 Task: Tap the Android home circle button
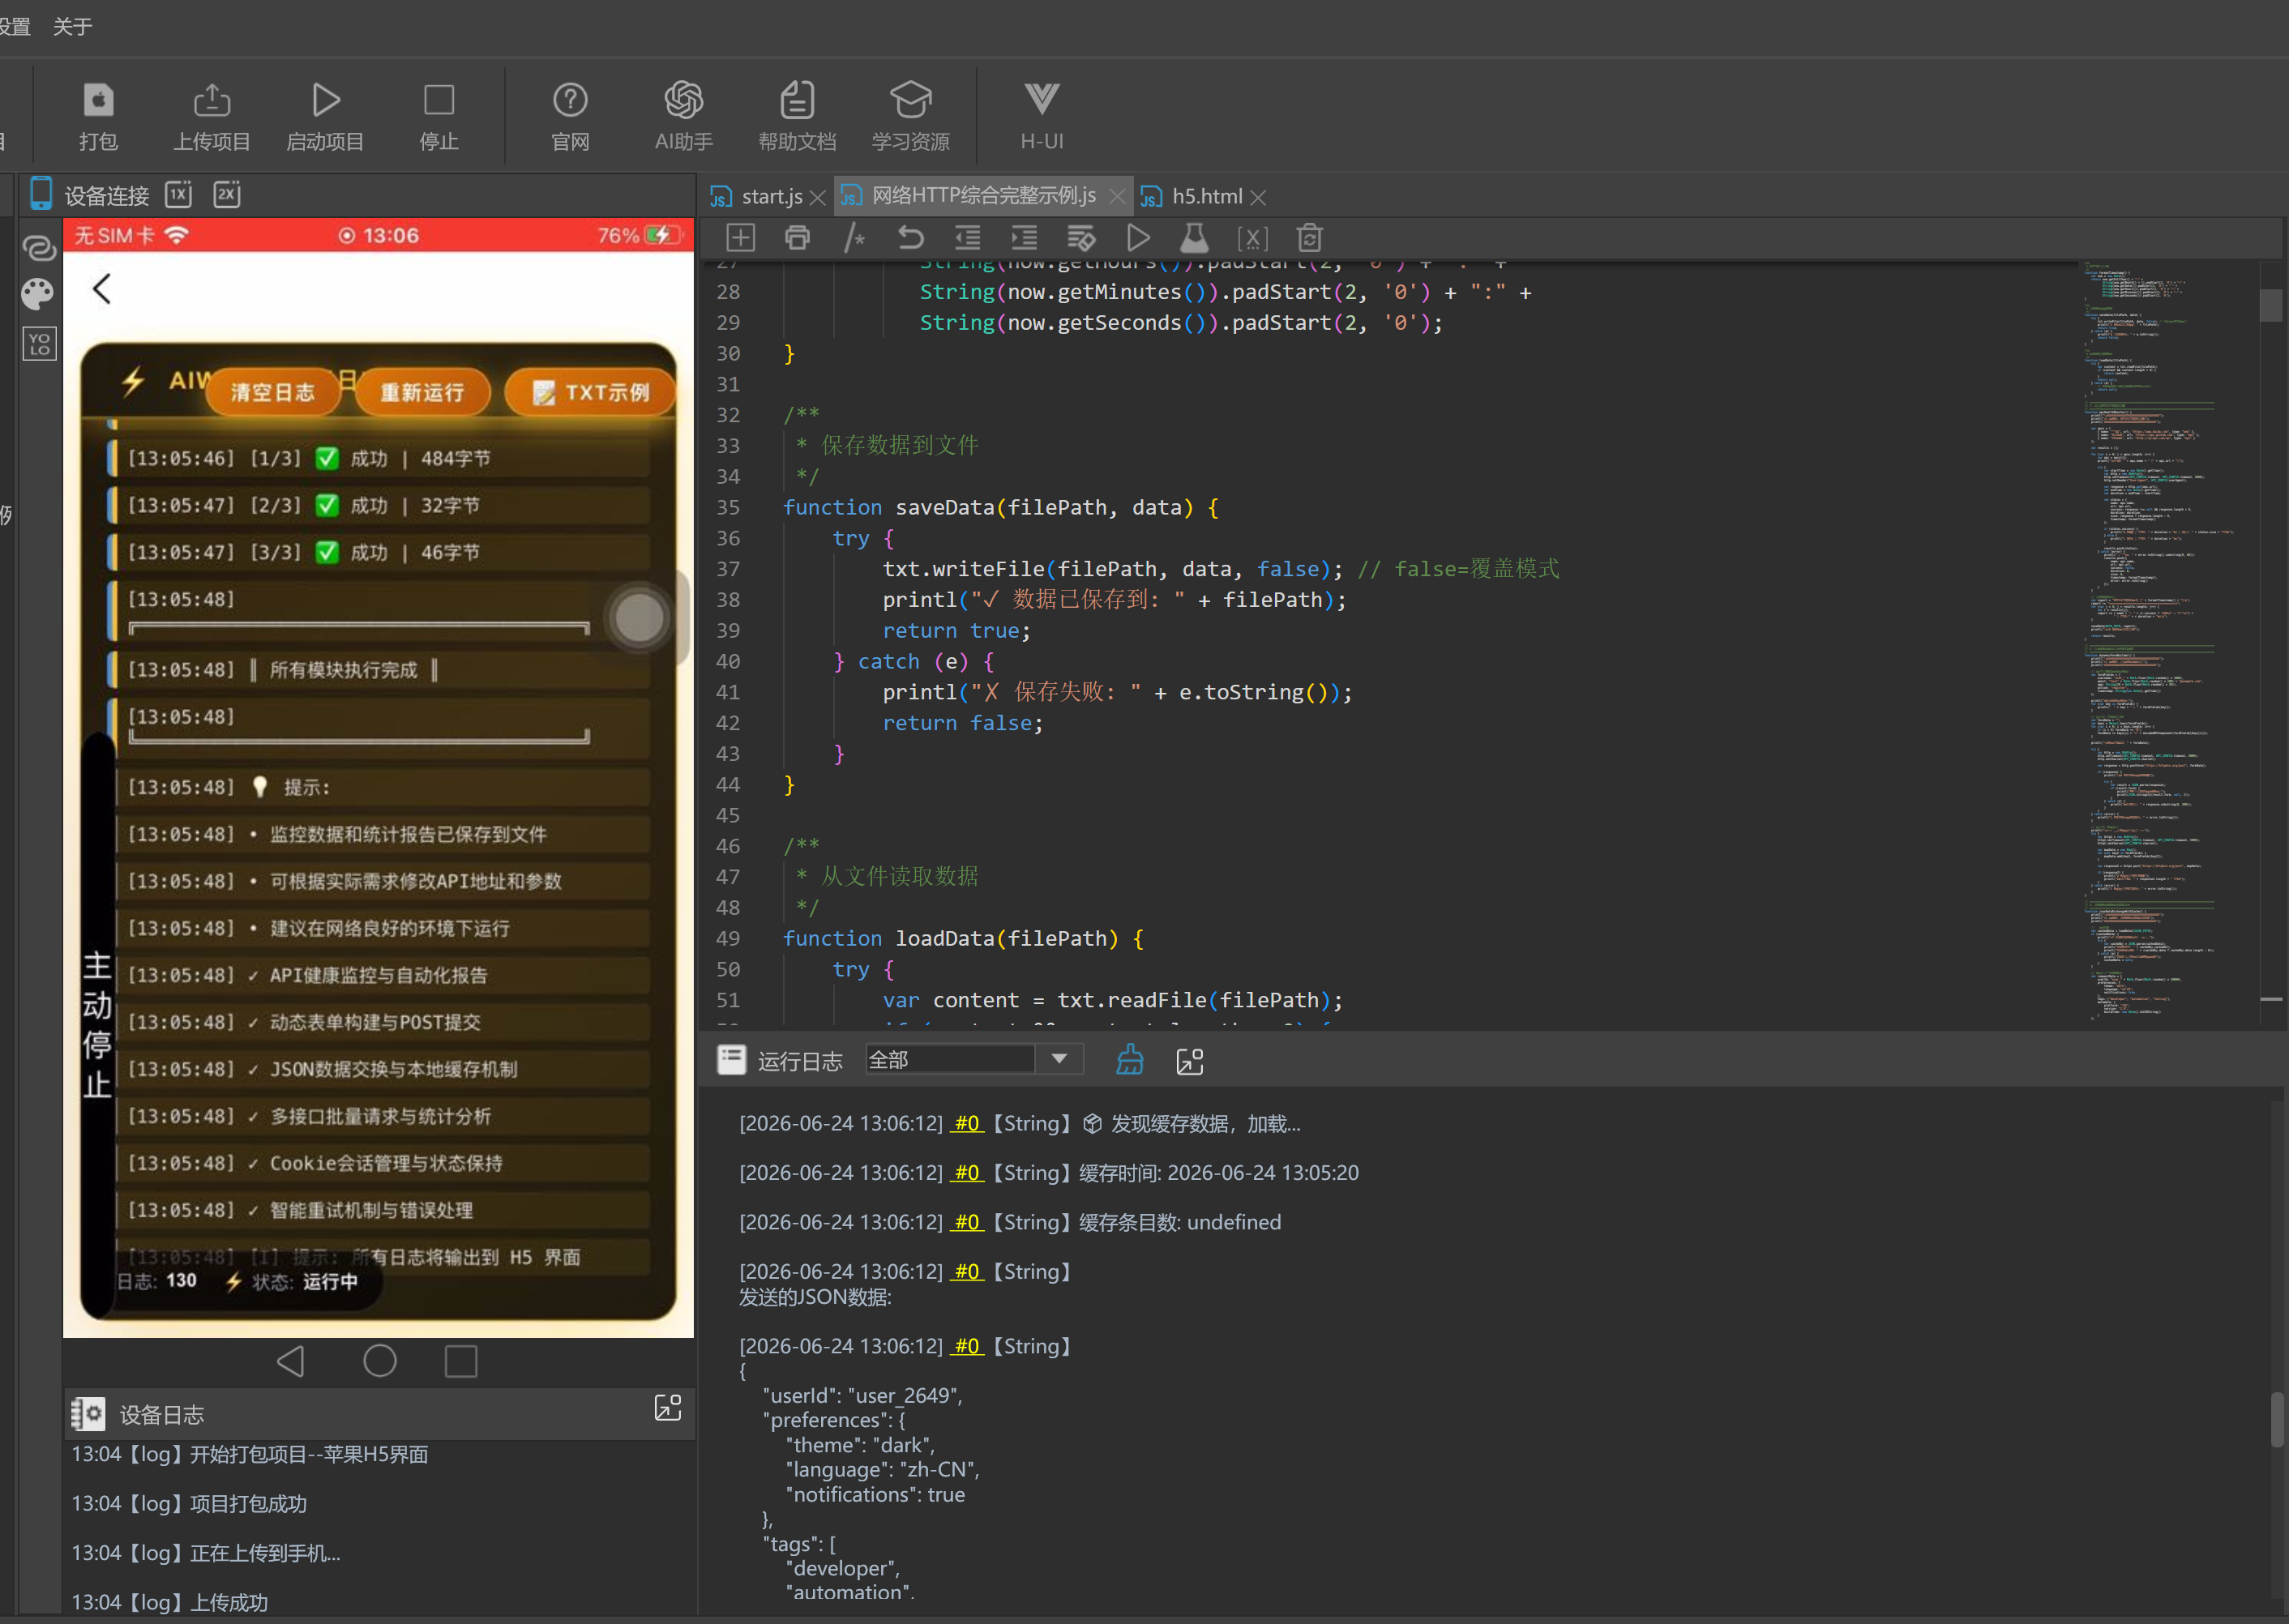tap(379, 1361)
